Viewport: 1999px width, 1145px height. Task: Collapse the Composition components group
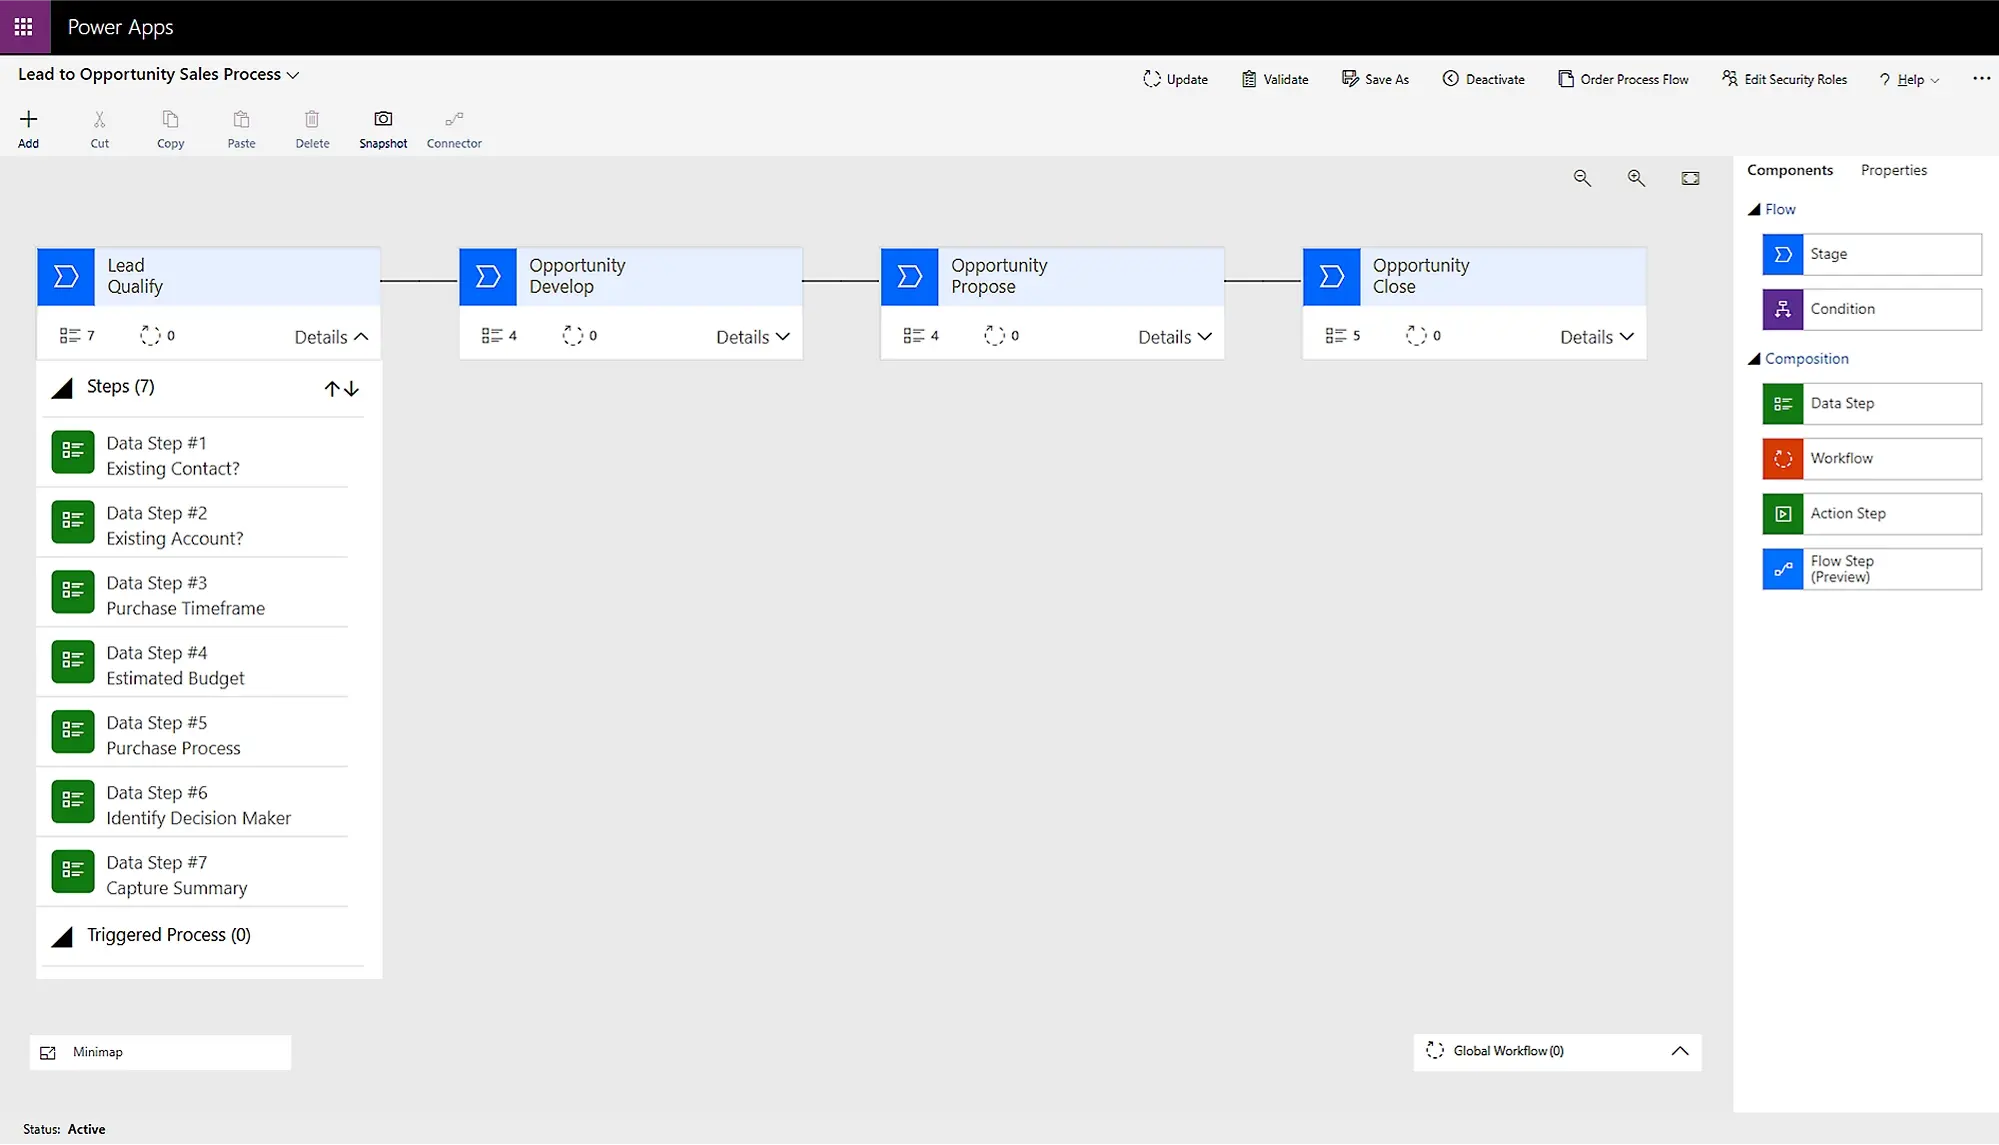(1754, 359)
